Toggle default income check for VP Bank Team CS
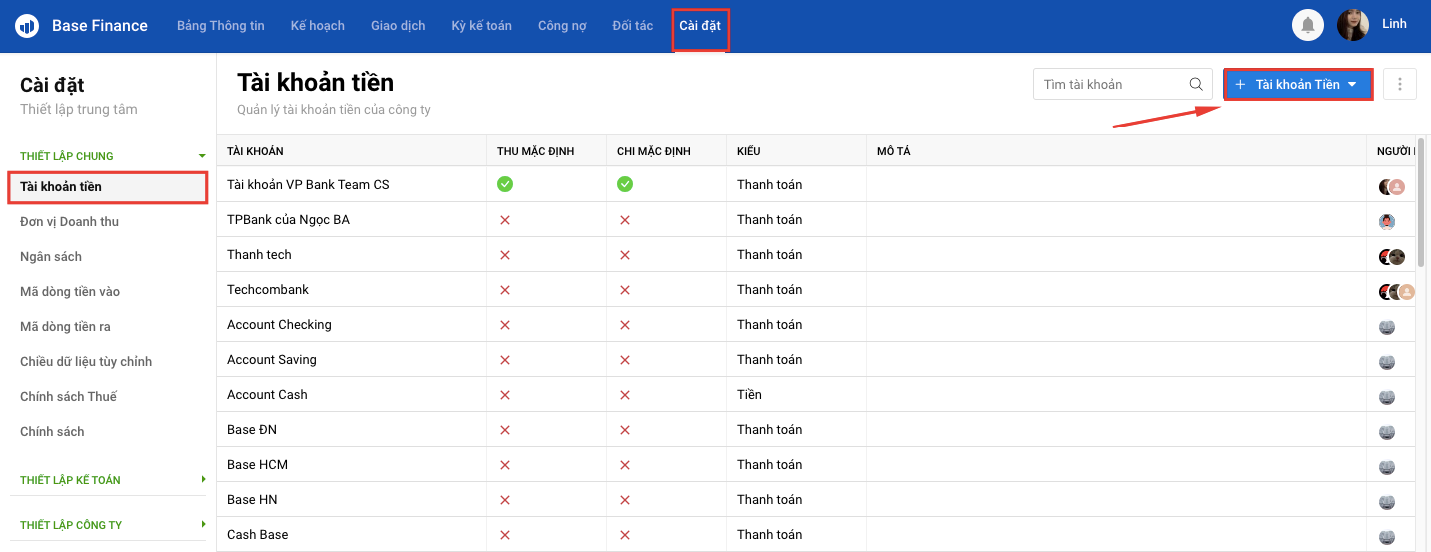Screen dimensions: 1431x552 [505, 184]
